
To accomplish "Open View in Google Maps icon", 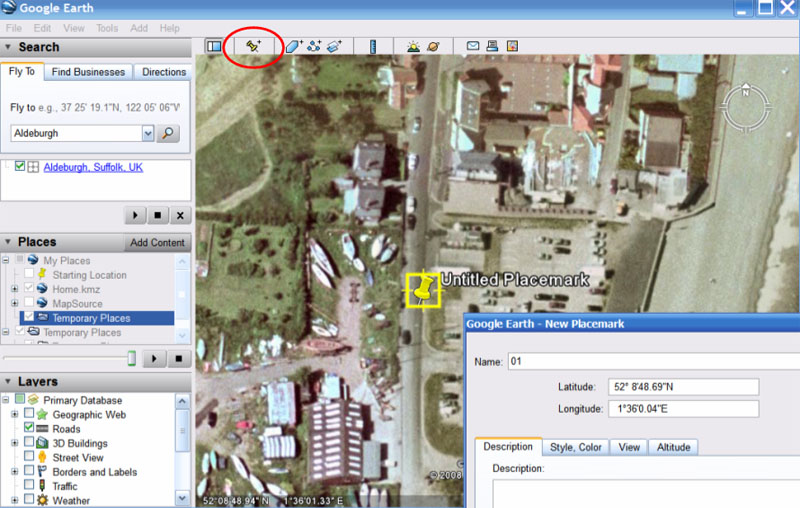I will 512,46.
